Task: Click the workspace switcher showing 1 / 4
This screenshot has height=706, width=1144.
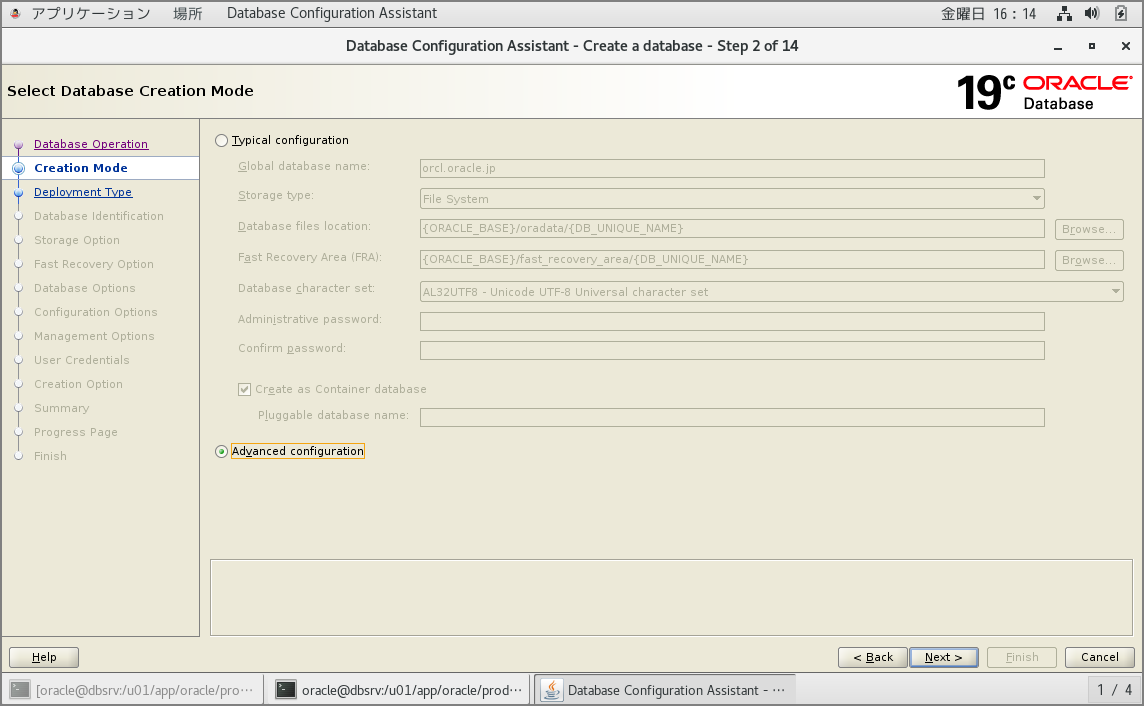Action: click(1114, 690)
